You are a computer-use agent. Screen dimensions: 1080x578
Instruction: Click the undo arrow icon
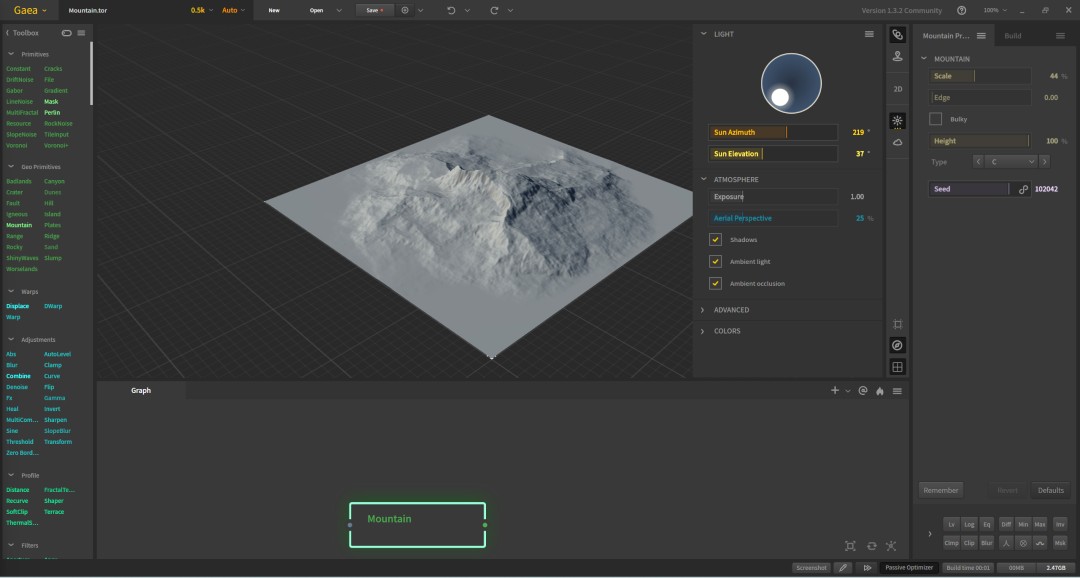(451, 10)
